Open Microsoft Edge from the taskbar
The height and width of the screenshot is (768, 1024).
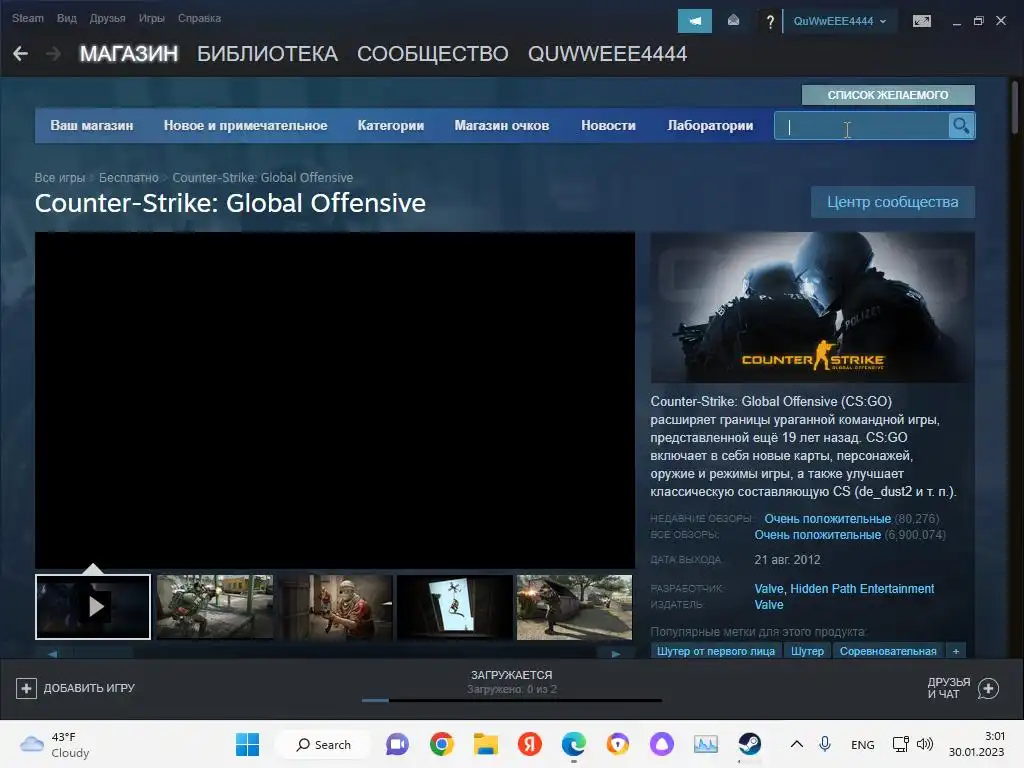point(573,744)
